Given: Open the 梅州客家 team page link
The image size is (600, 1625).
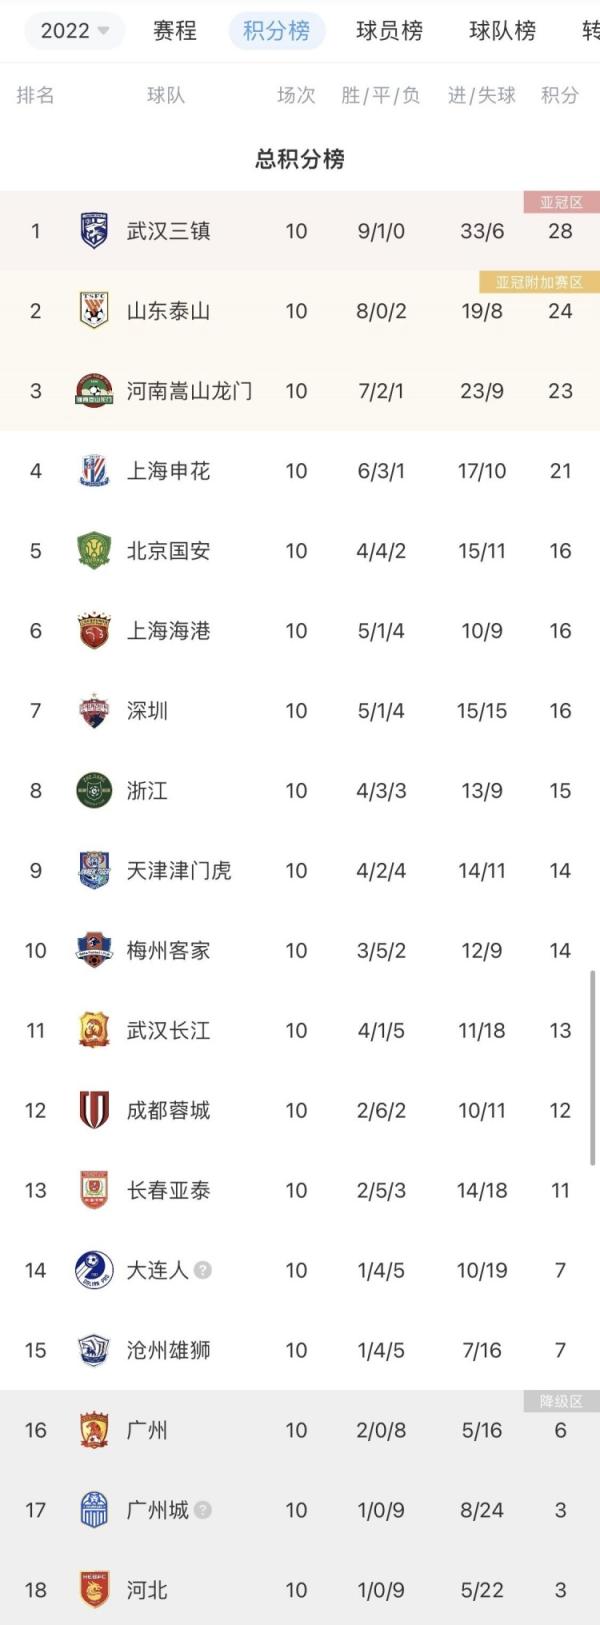Looking at the screenshot, I should (x=168, y=951).
